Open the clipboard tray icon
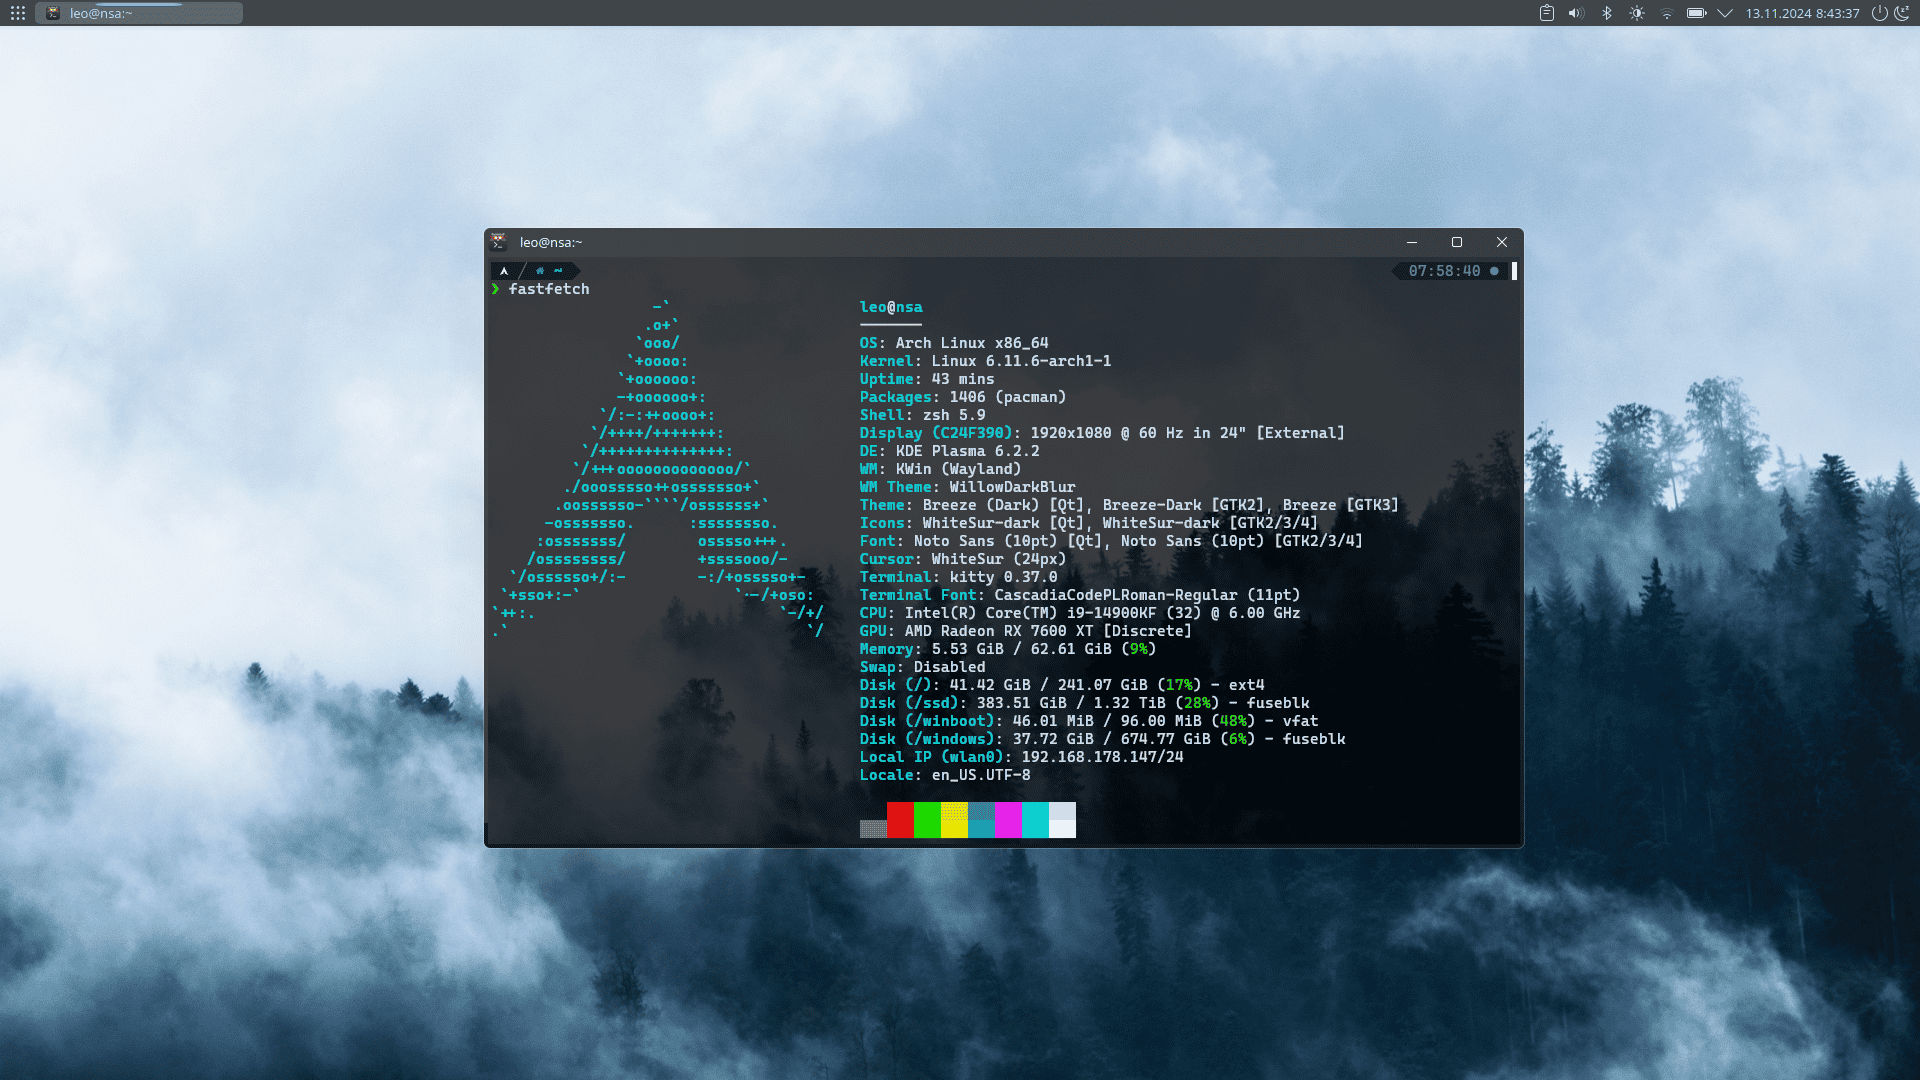The height and width of the screenshot is (1080, 1920). click(x=1546, y=13)
